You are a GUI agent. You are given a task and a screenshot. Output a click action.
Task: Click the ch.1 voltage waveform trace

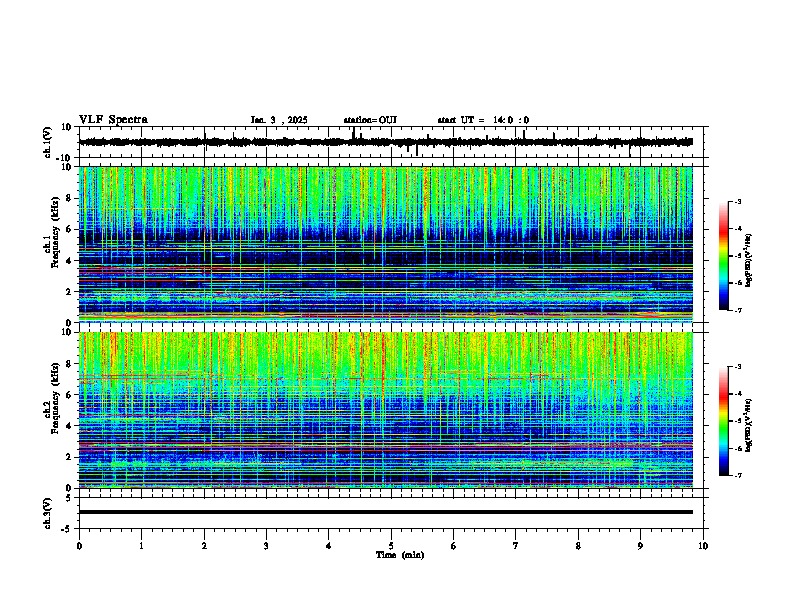tap(385, 142)
